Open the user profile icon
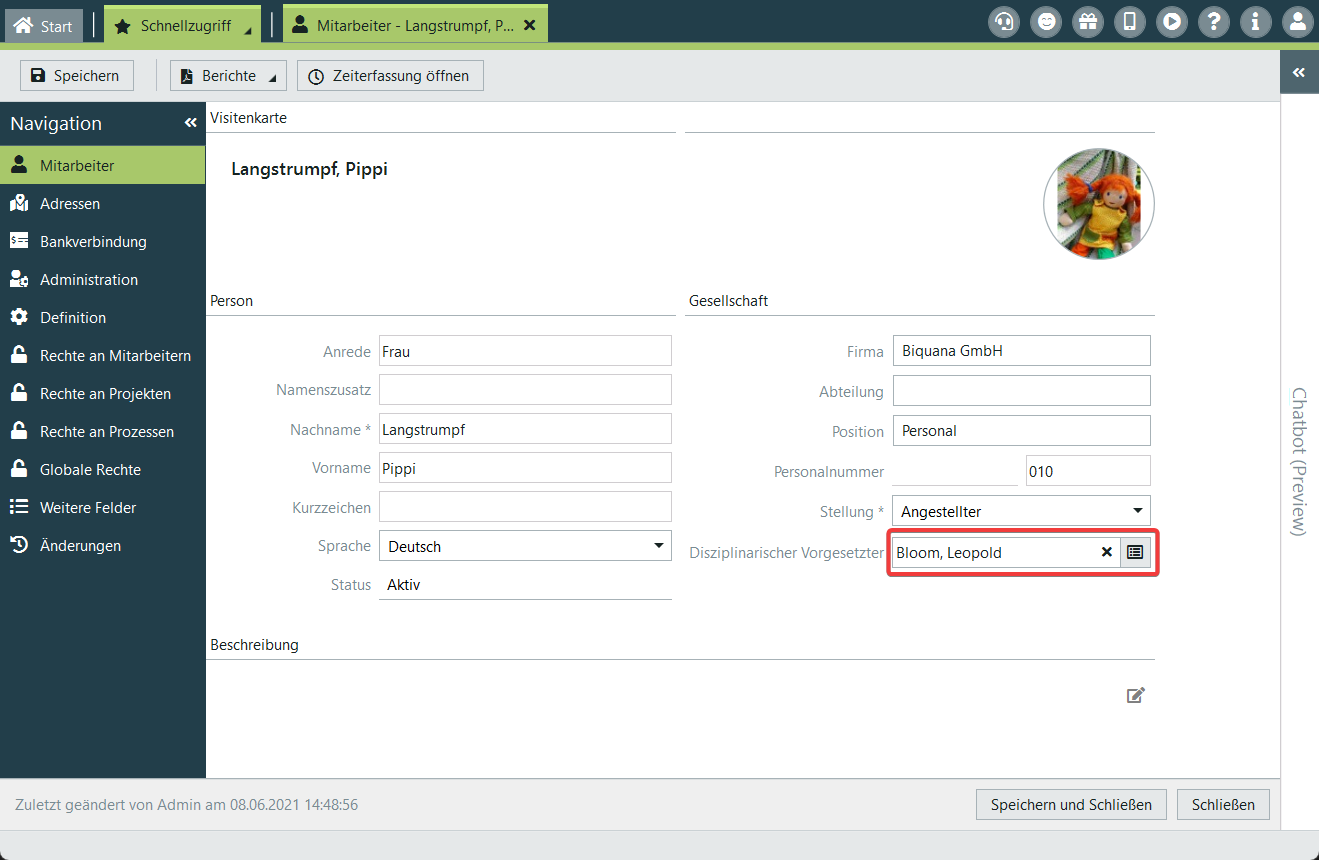The width and height of the screenshot is (1319, 860). click(x=1298, y=22)
